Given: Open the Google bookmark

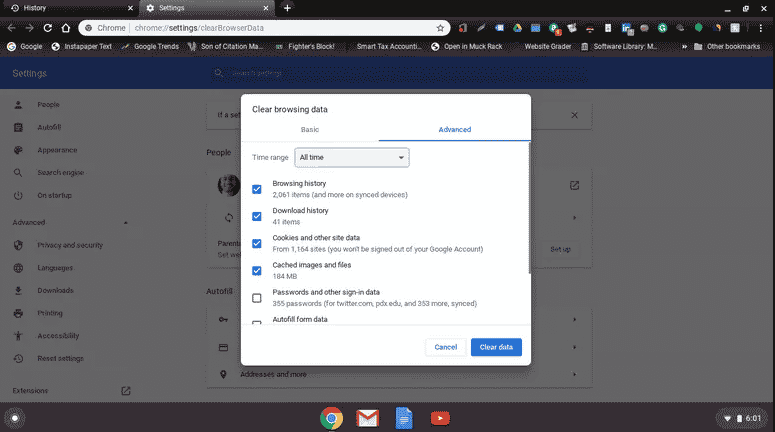Looking at the screenshot, I should click(x=25, y=46).
